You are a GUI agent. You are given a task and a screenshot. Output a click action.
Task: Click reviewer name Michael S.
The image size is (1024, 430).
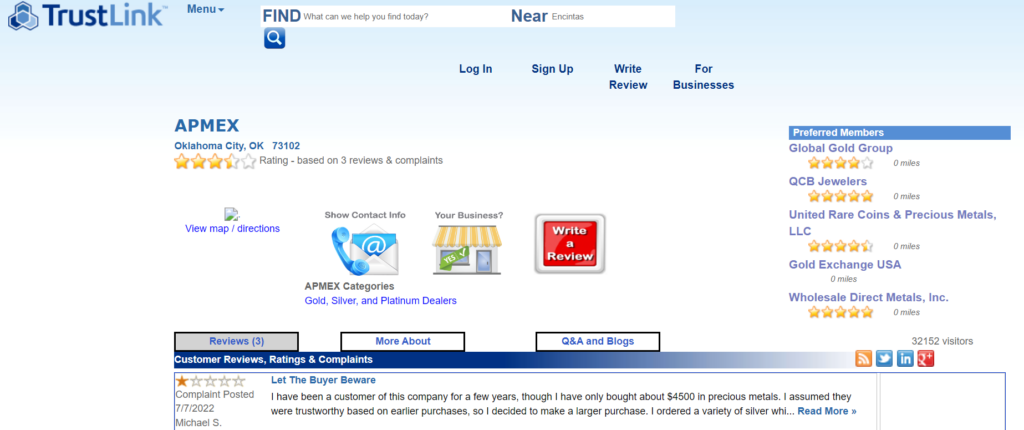pyautogui.click(x=199, y=422)
